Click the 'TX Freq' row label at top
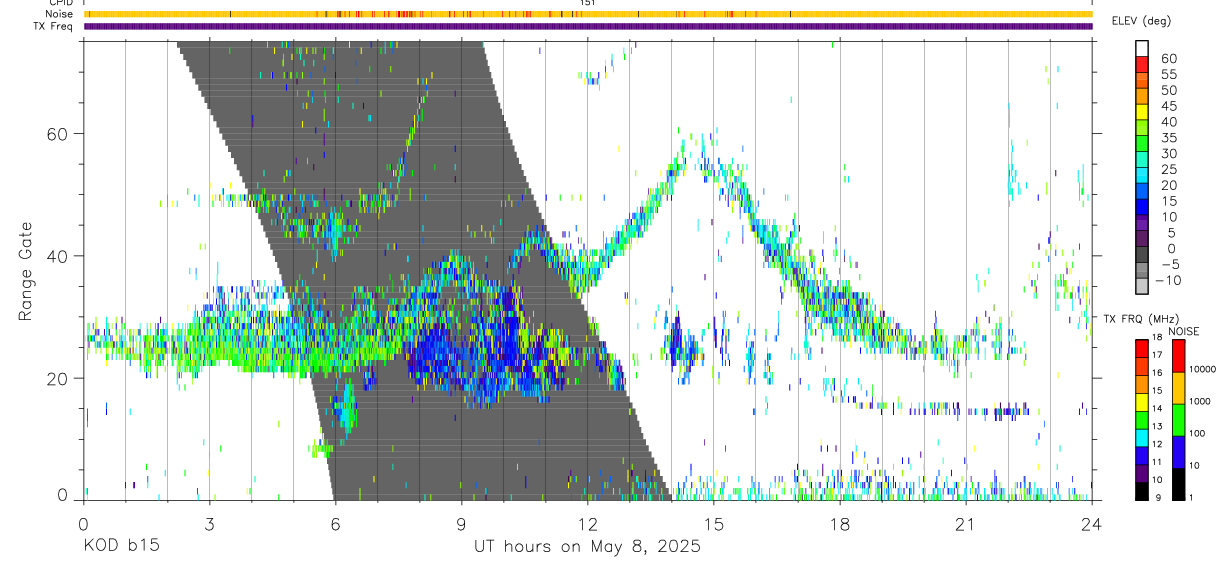The image size is (1228, 567). [55, 26]
